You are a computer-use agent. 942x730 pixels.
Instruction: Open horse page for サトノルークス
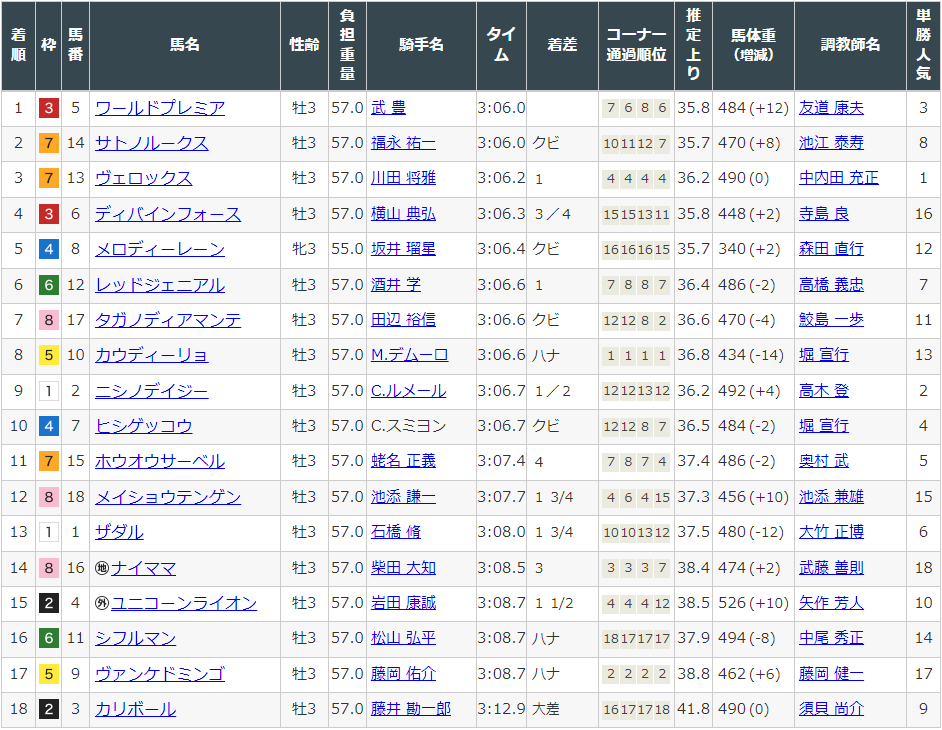coord(151,143)
